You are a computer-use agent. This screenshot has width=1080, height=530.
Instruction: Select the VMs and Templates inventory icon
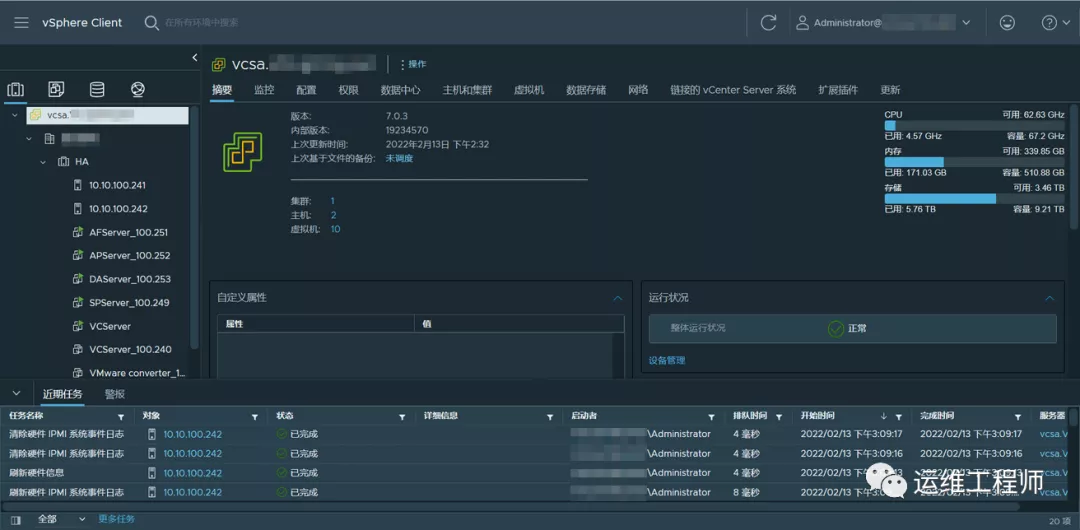click(56, 90)
